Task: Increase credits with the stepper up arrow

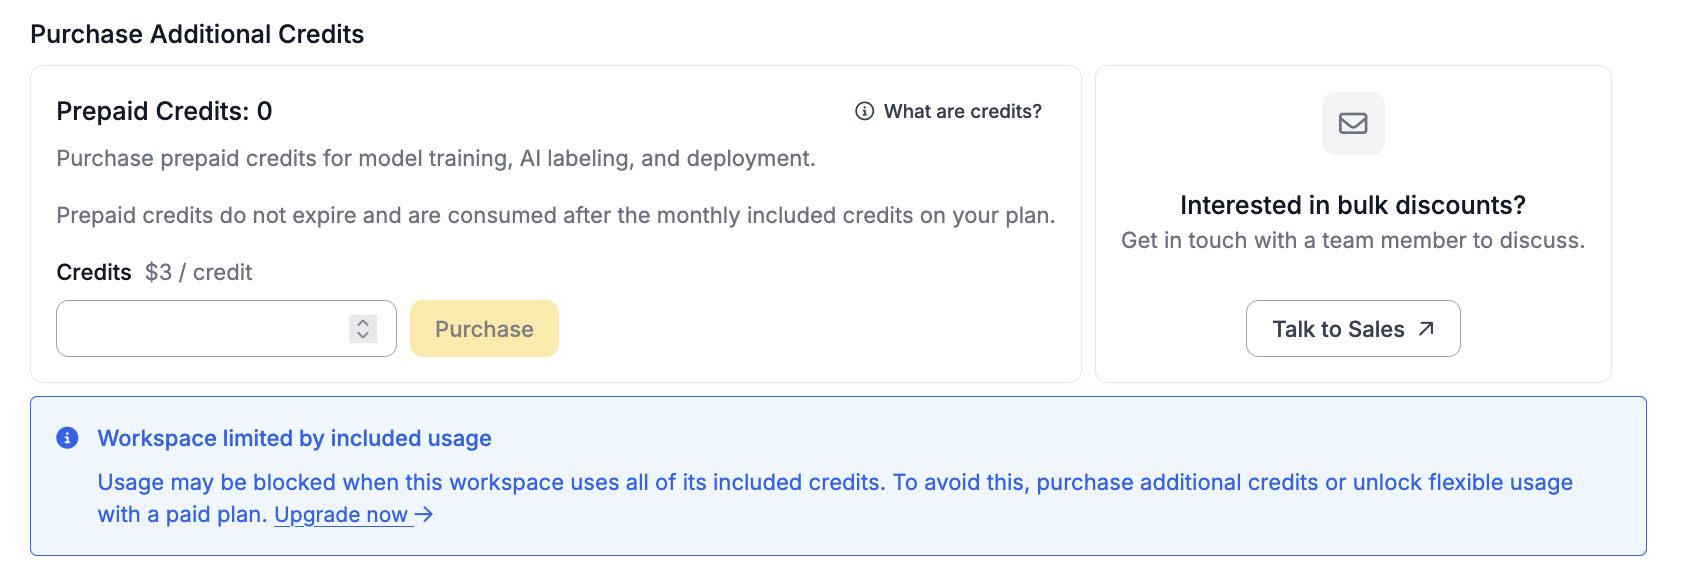Action: 363,322
